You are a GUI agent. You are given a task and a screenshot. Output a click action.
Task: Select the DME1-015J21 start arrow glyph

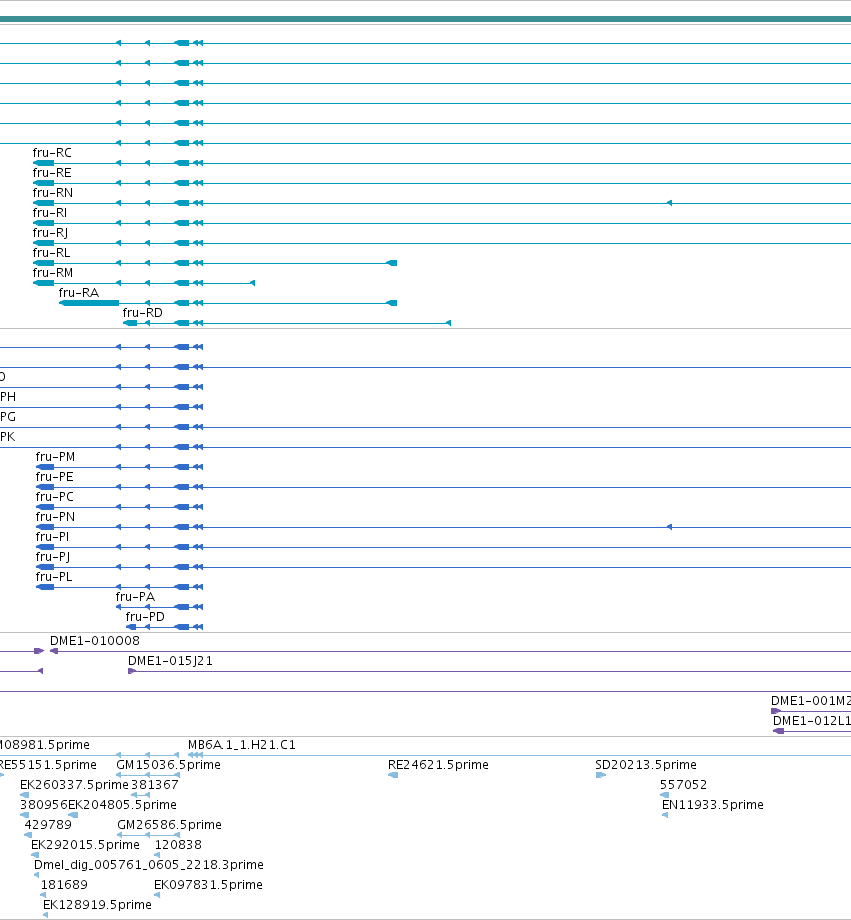132,671
